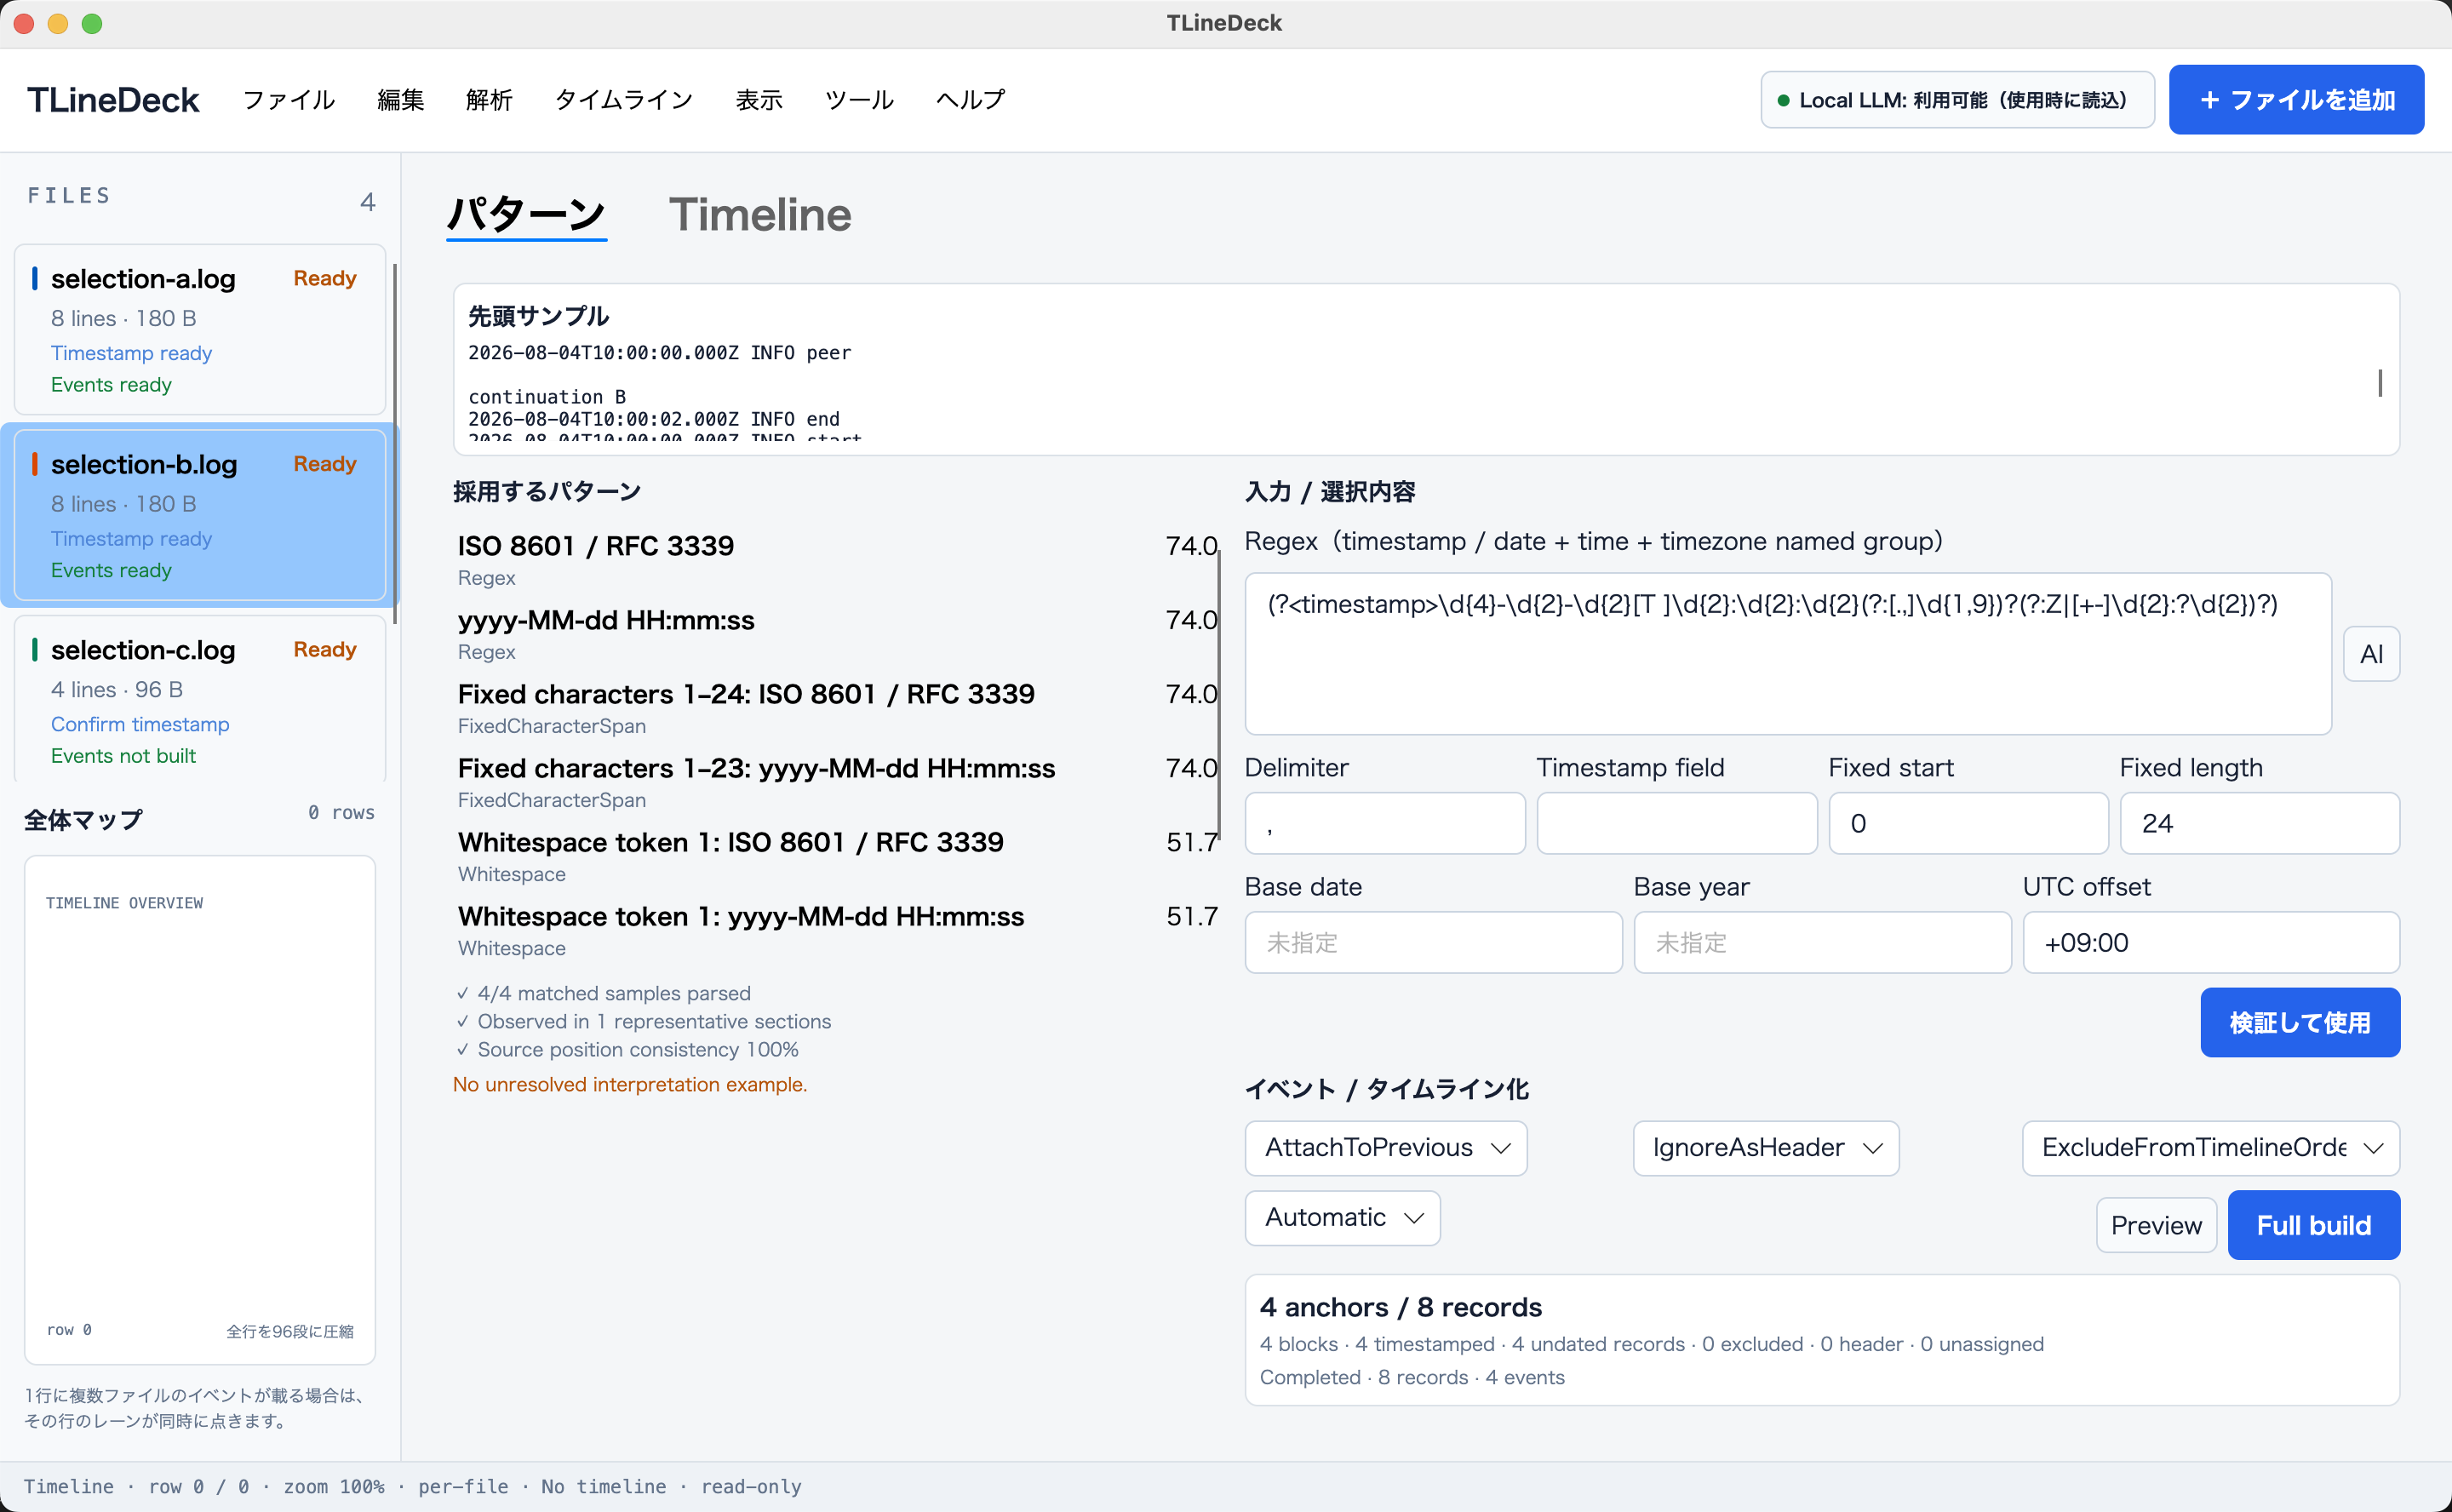Click the Fixed length input
Viewport: 2452px width, 1512px height.
[2260, 824]
